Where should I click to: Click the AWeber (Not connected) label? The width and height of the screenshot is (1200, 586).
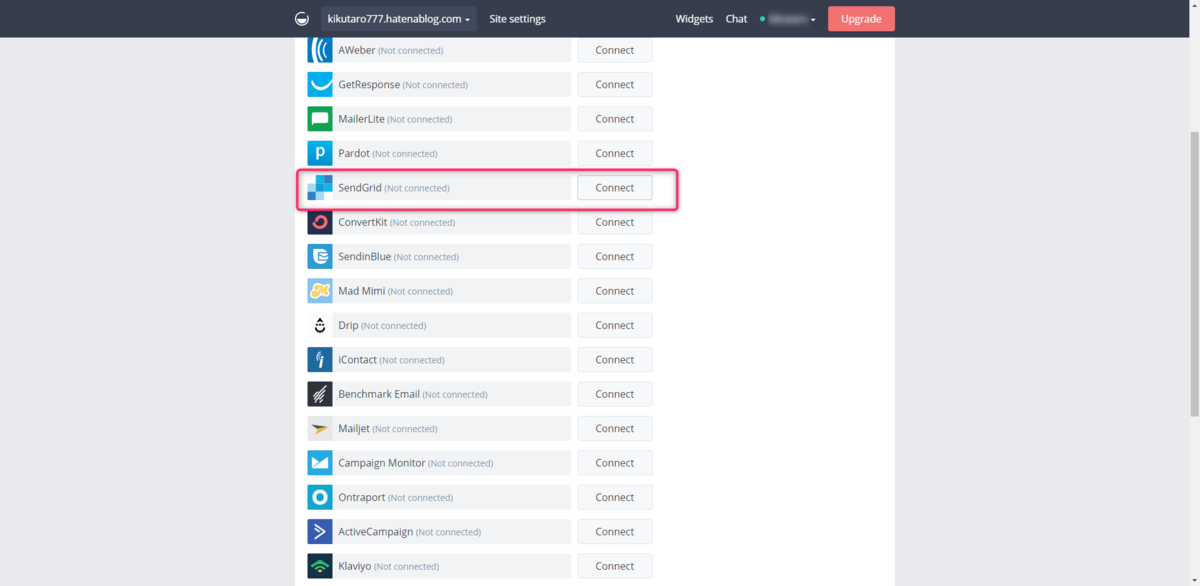tap(391, 50)
